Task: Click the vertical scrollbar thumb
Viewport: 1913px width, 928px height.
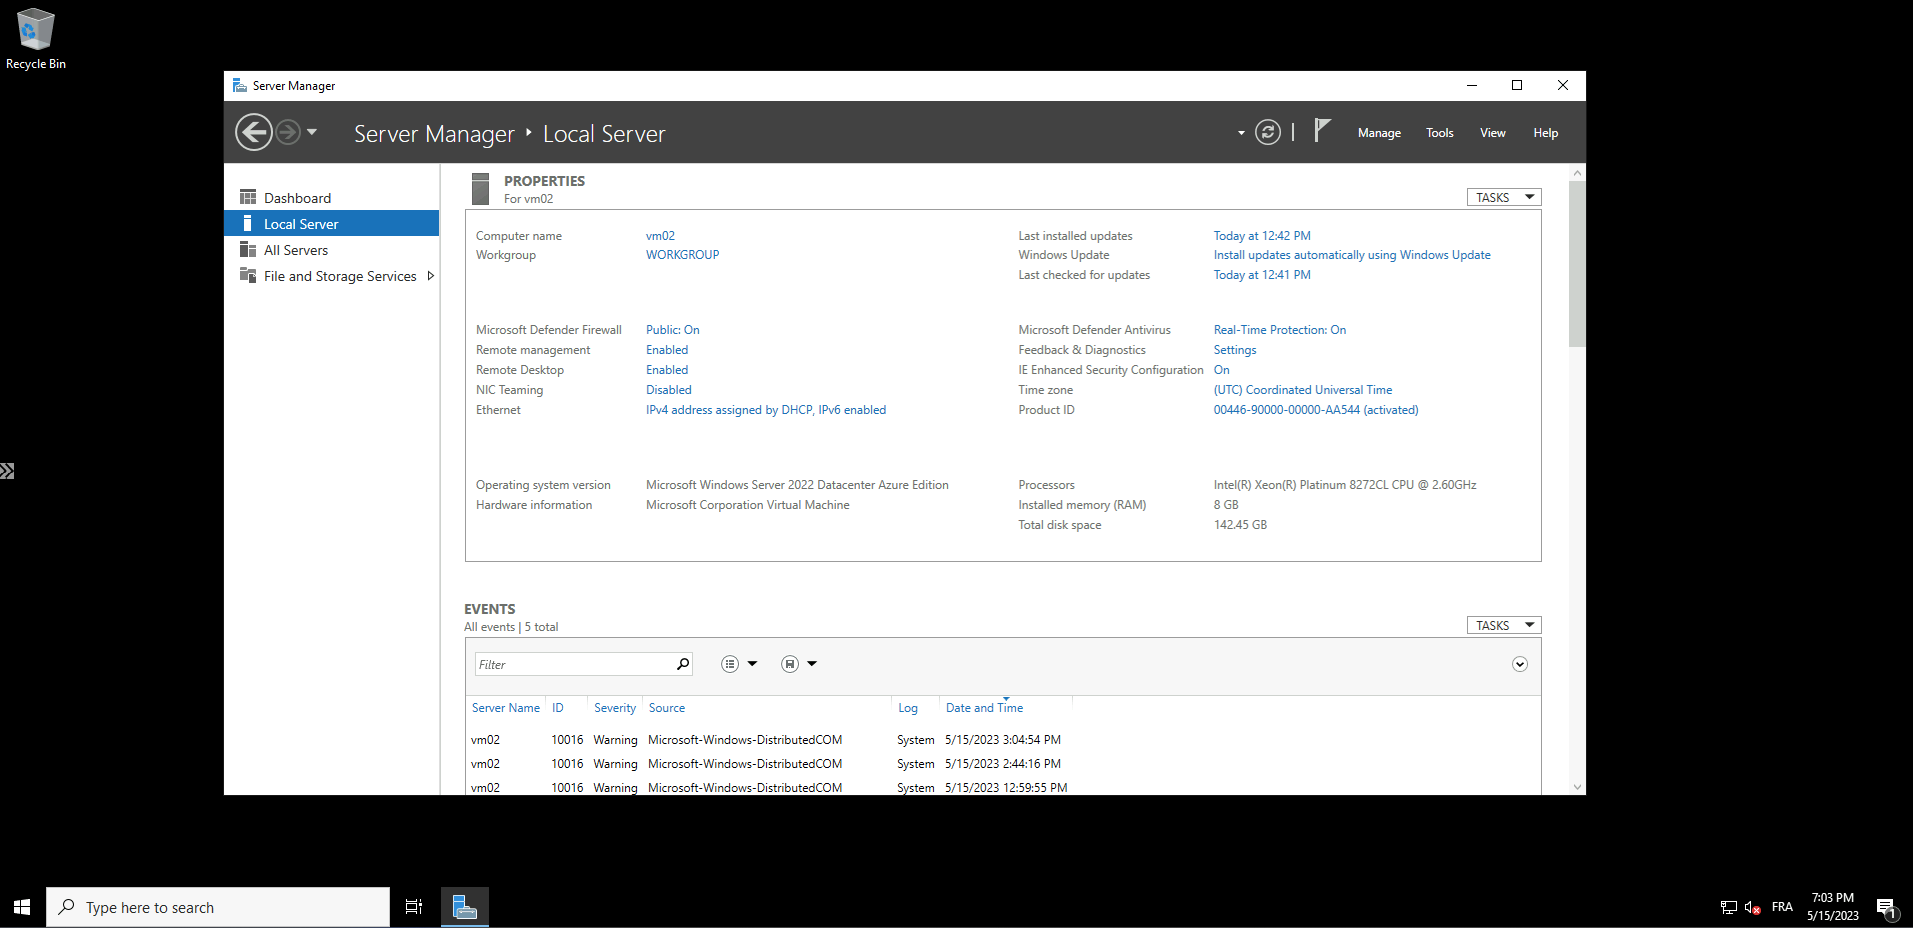Action: click(x=1577, y=264)
